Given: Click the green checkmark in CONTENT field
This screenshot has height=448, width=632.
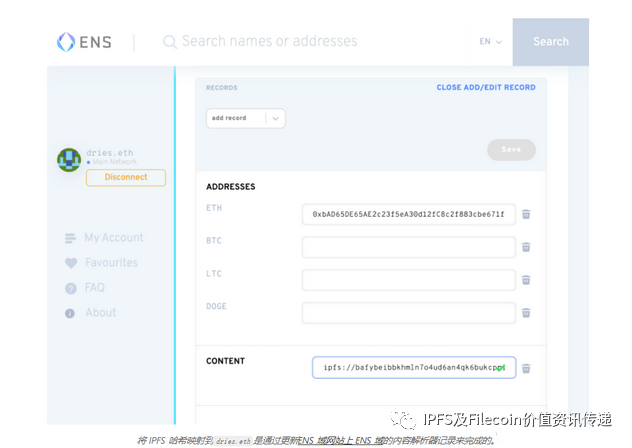Looking at the screenshot, I should [500, 368].
